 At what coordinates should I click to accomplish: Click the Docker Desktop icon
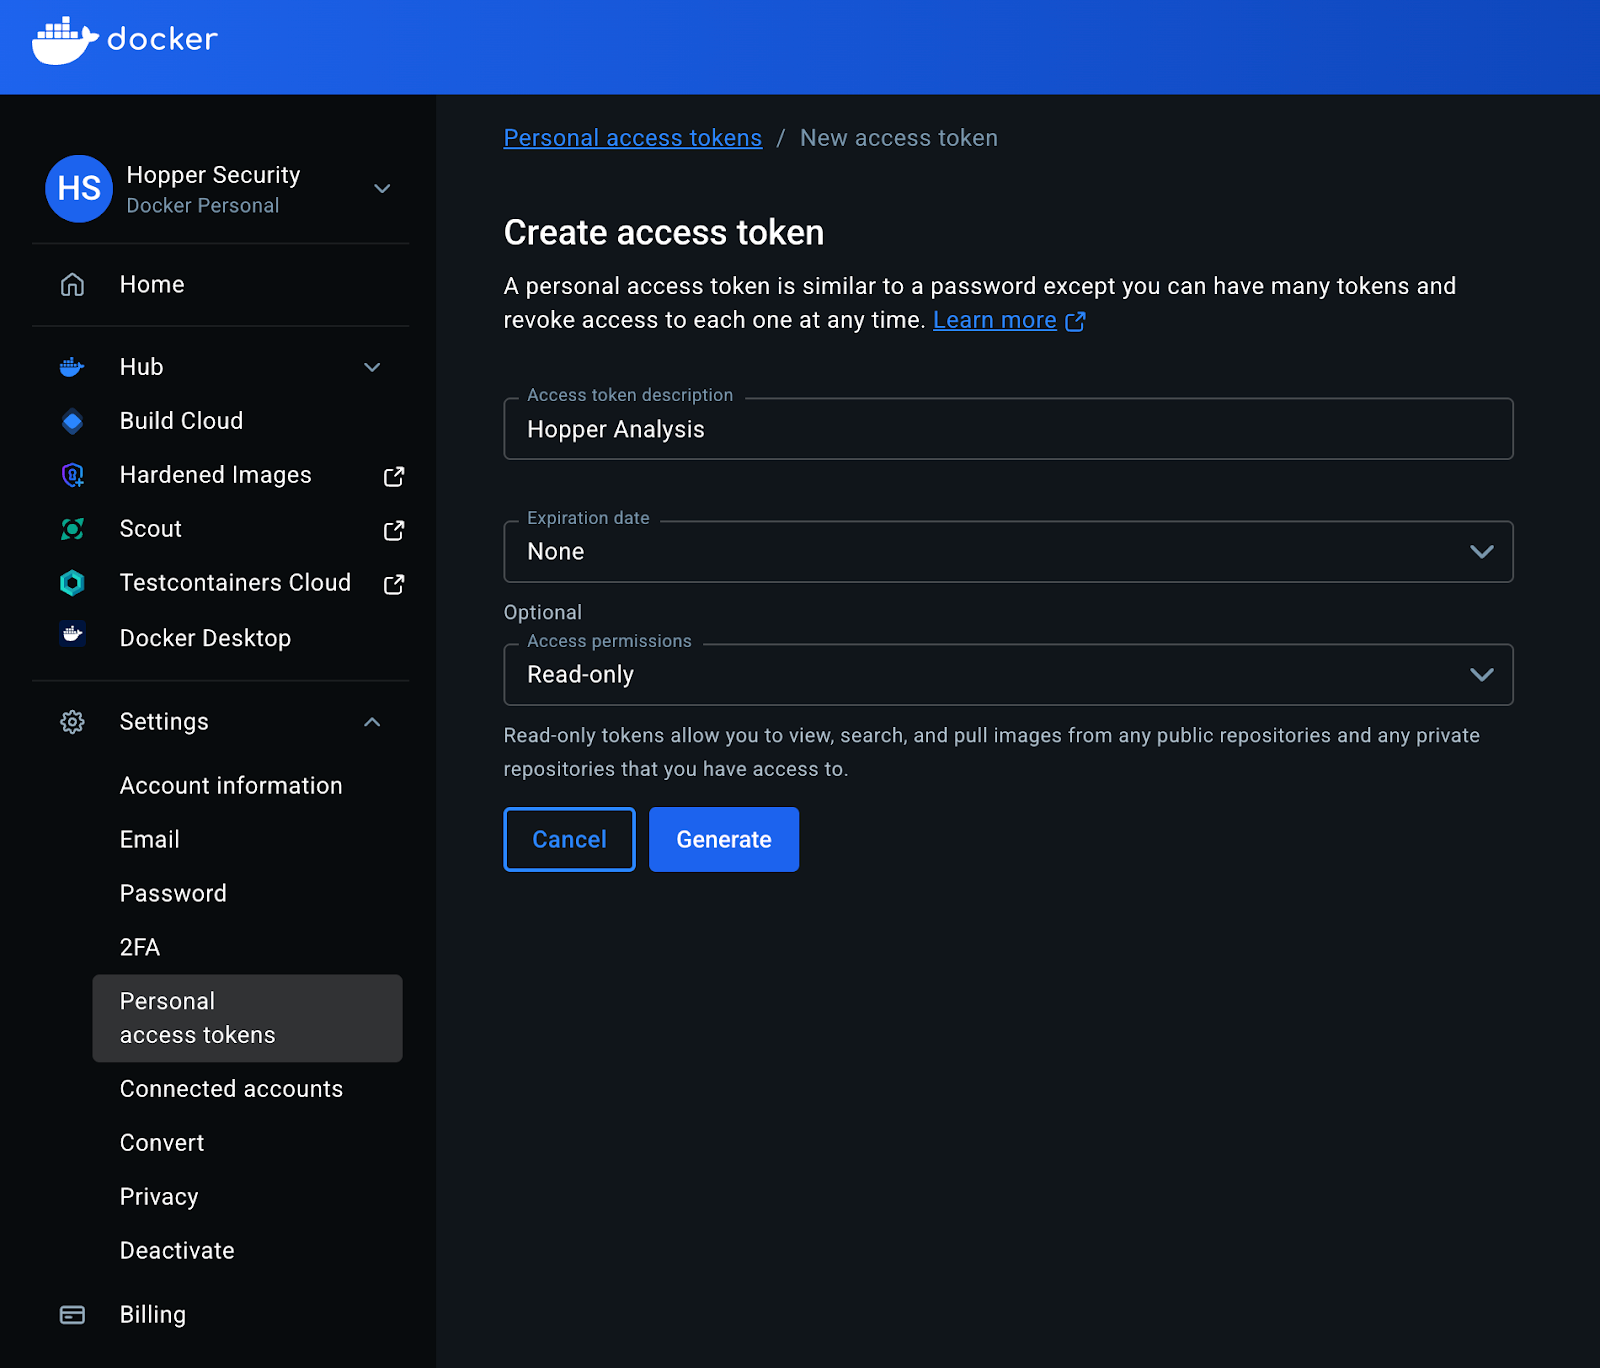(72, 634)
